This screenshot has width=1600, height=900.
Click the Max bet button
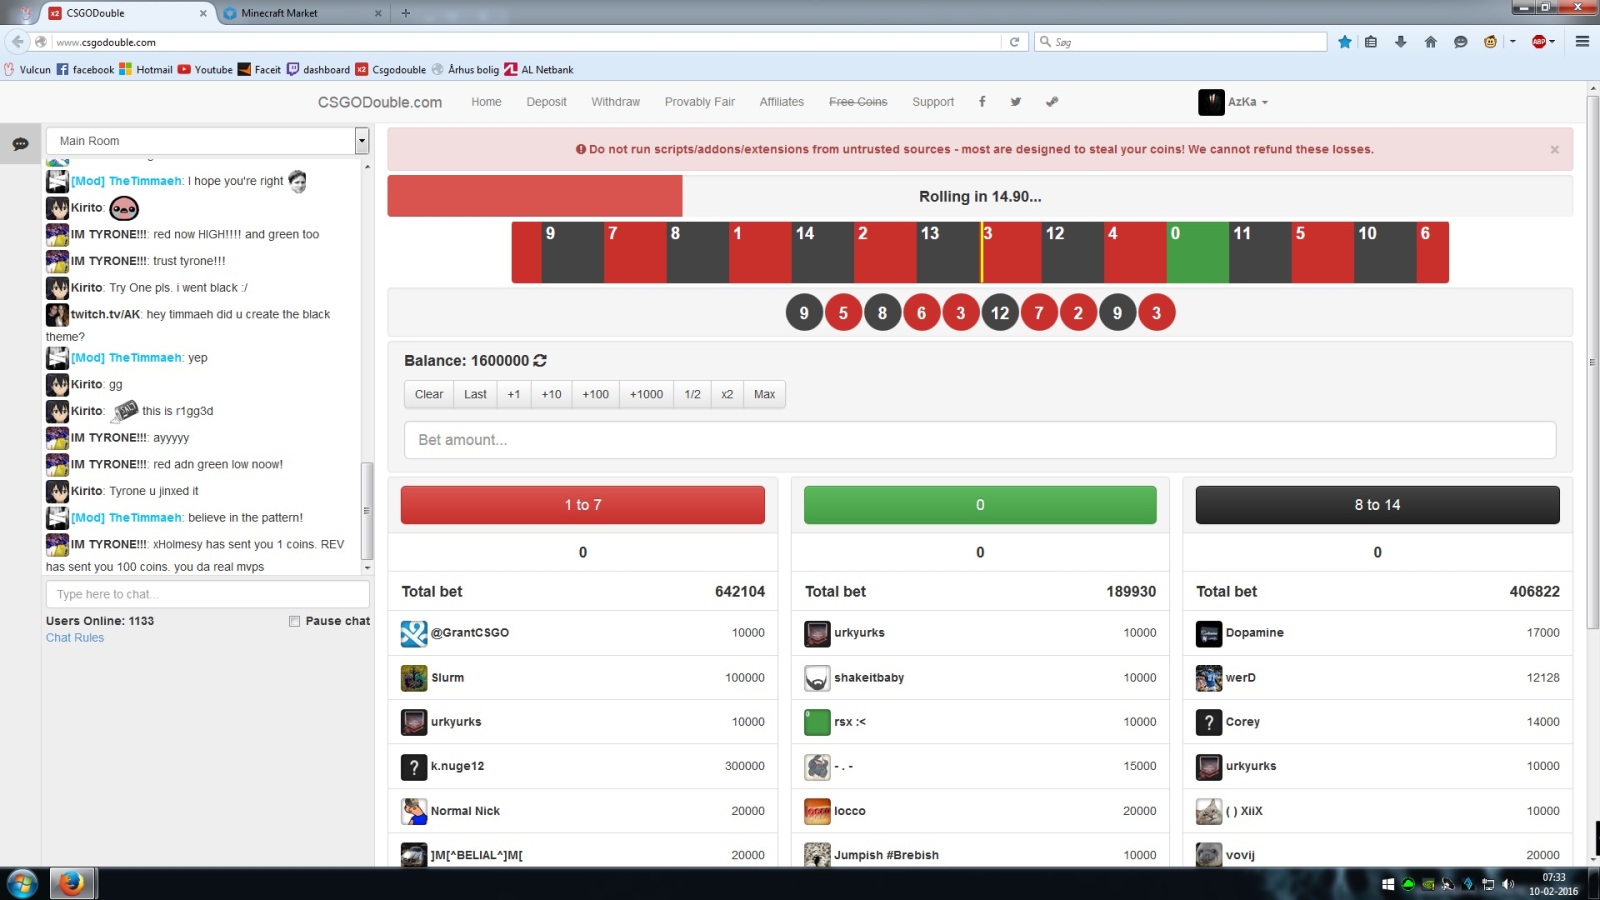click(764, 394)
